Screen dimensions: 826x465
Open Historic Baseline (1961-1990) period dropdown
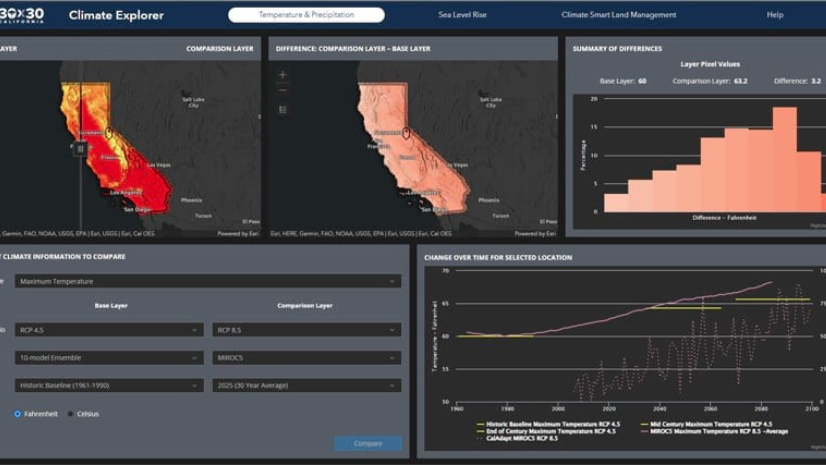[109, 385]
